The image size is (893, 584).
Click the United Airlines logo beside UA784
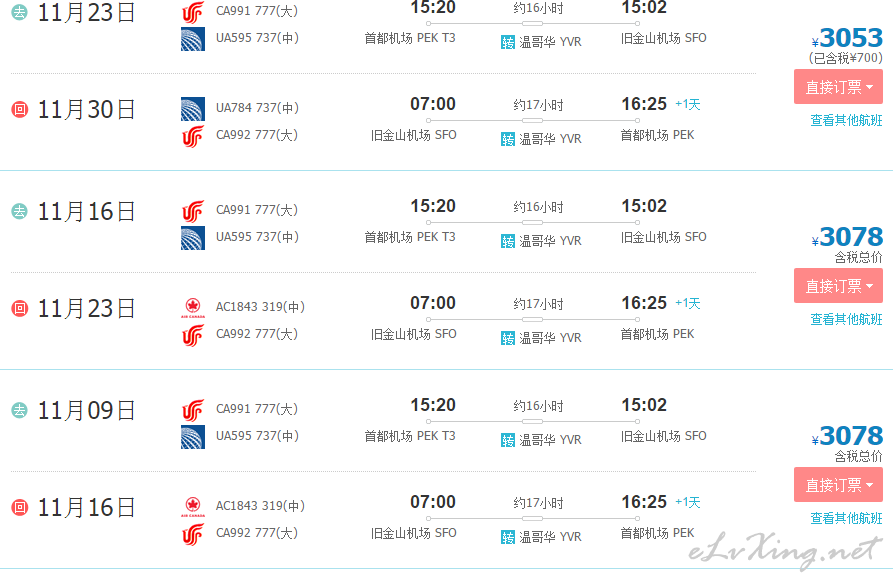point(192,109)
